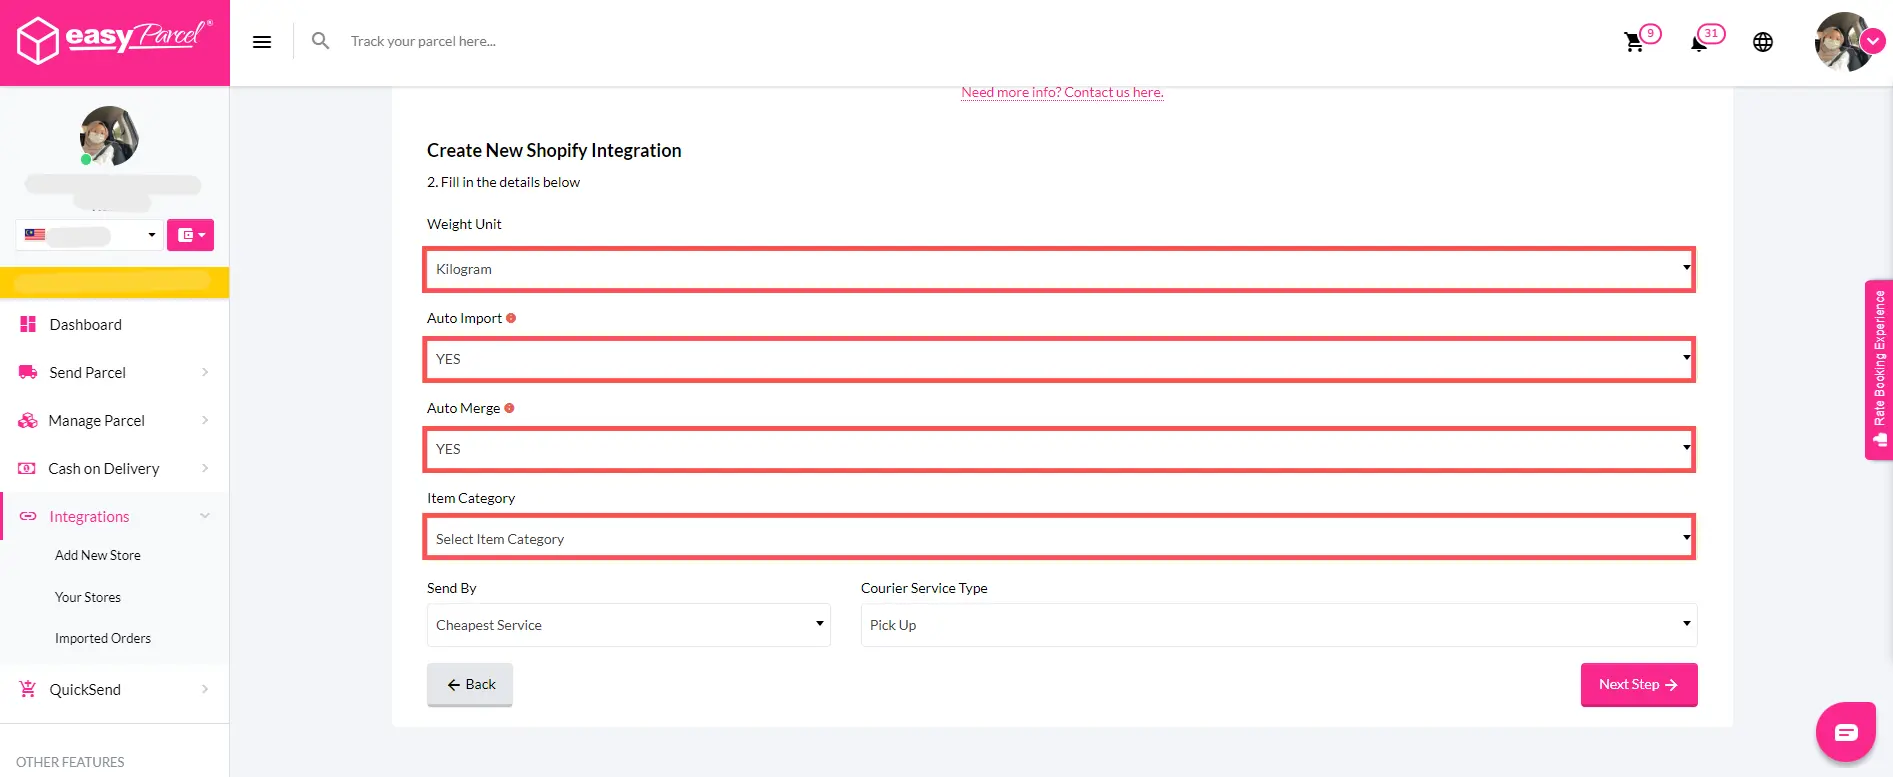Open the live chat bubble
Viewport: 1893px width, 777px height.
(x=1845, y=732)
